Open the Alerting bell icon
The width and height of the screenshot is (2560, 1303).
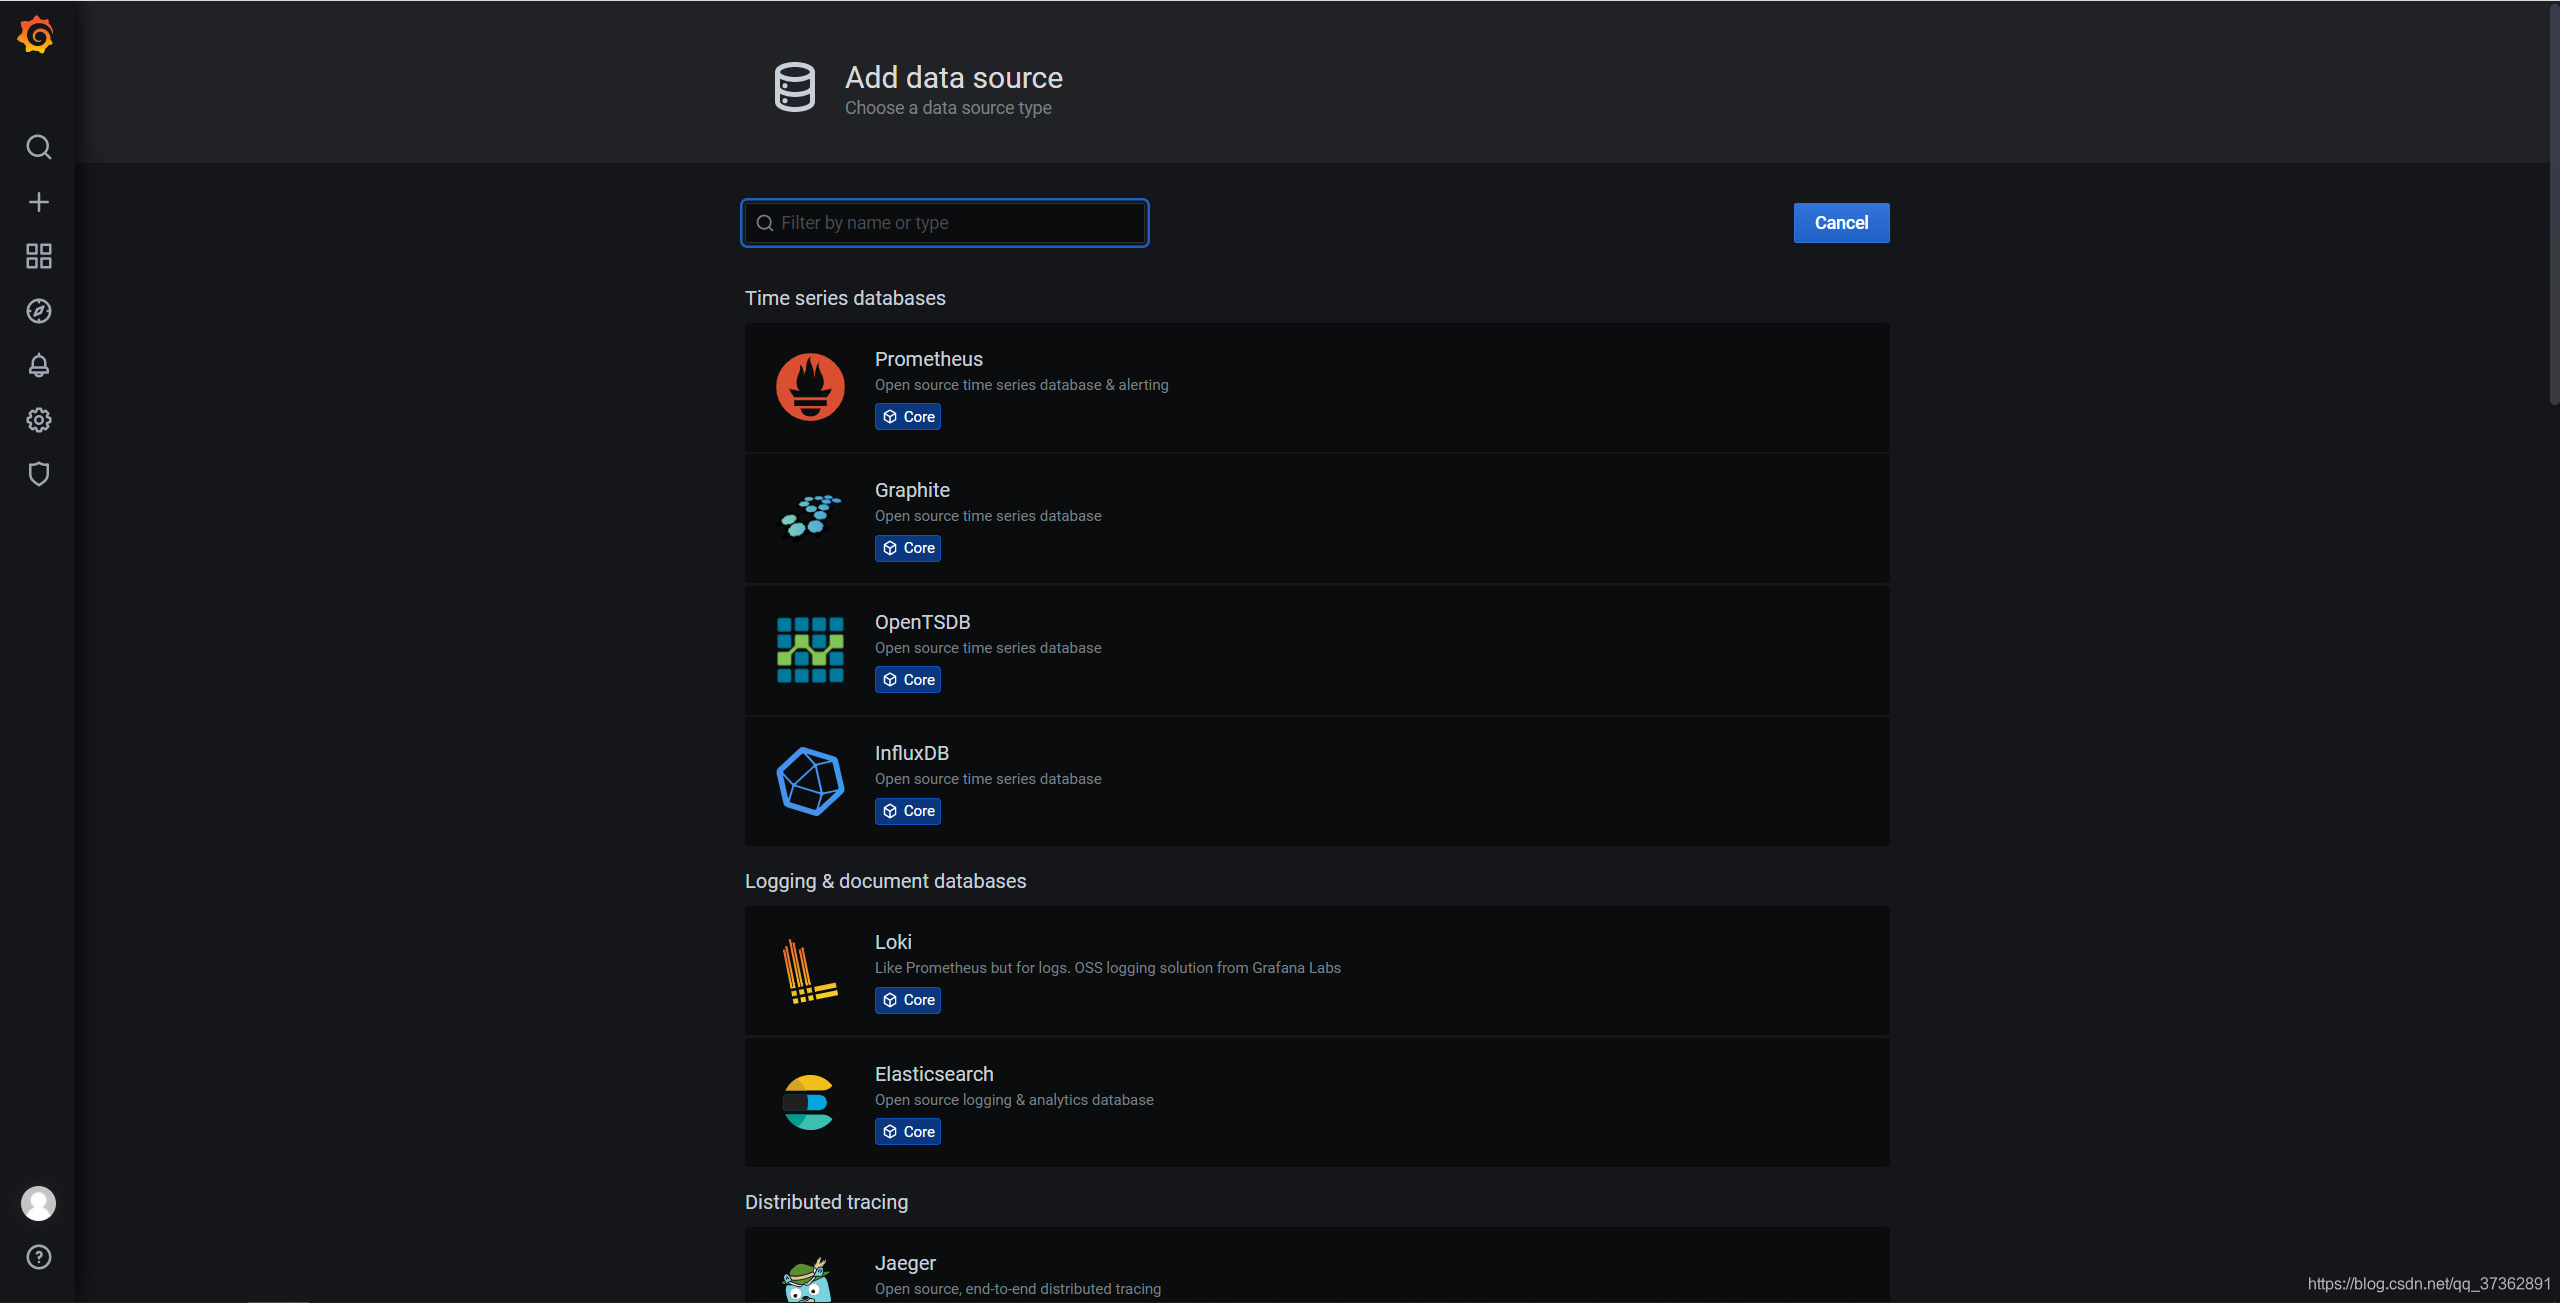[38, 365]
